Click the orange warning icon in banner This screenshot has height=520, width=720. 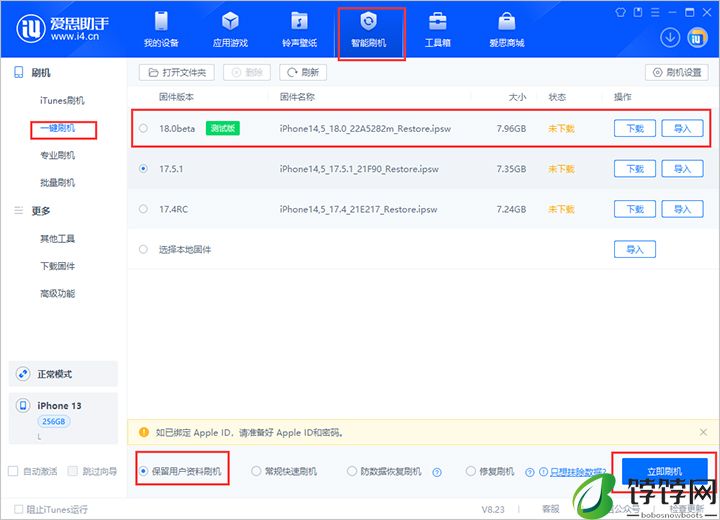pos(144,432)
